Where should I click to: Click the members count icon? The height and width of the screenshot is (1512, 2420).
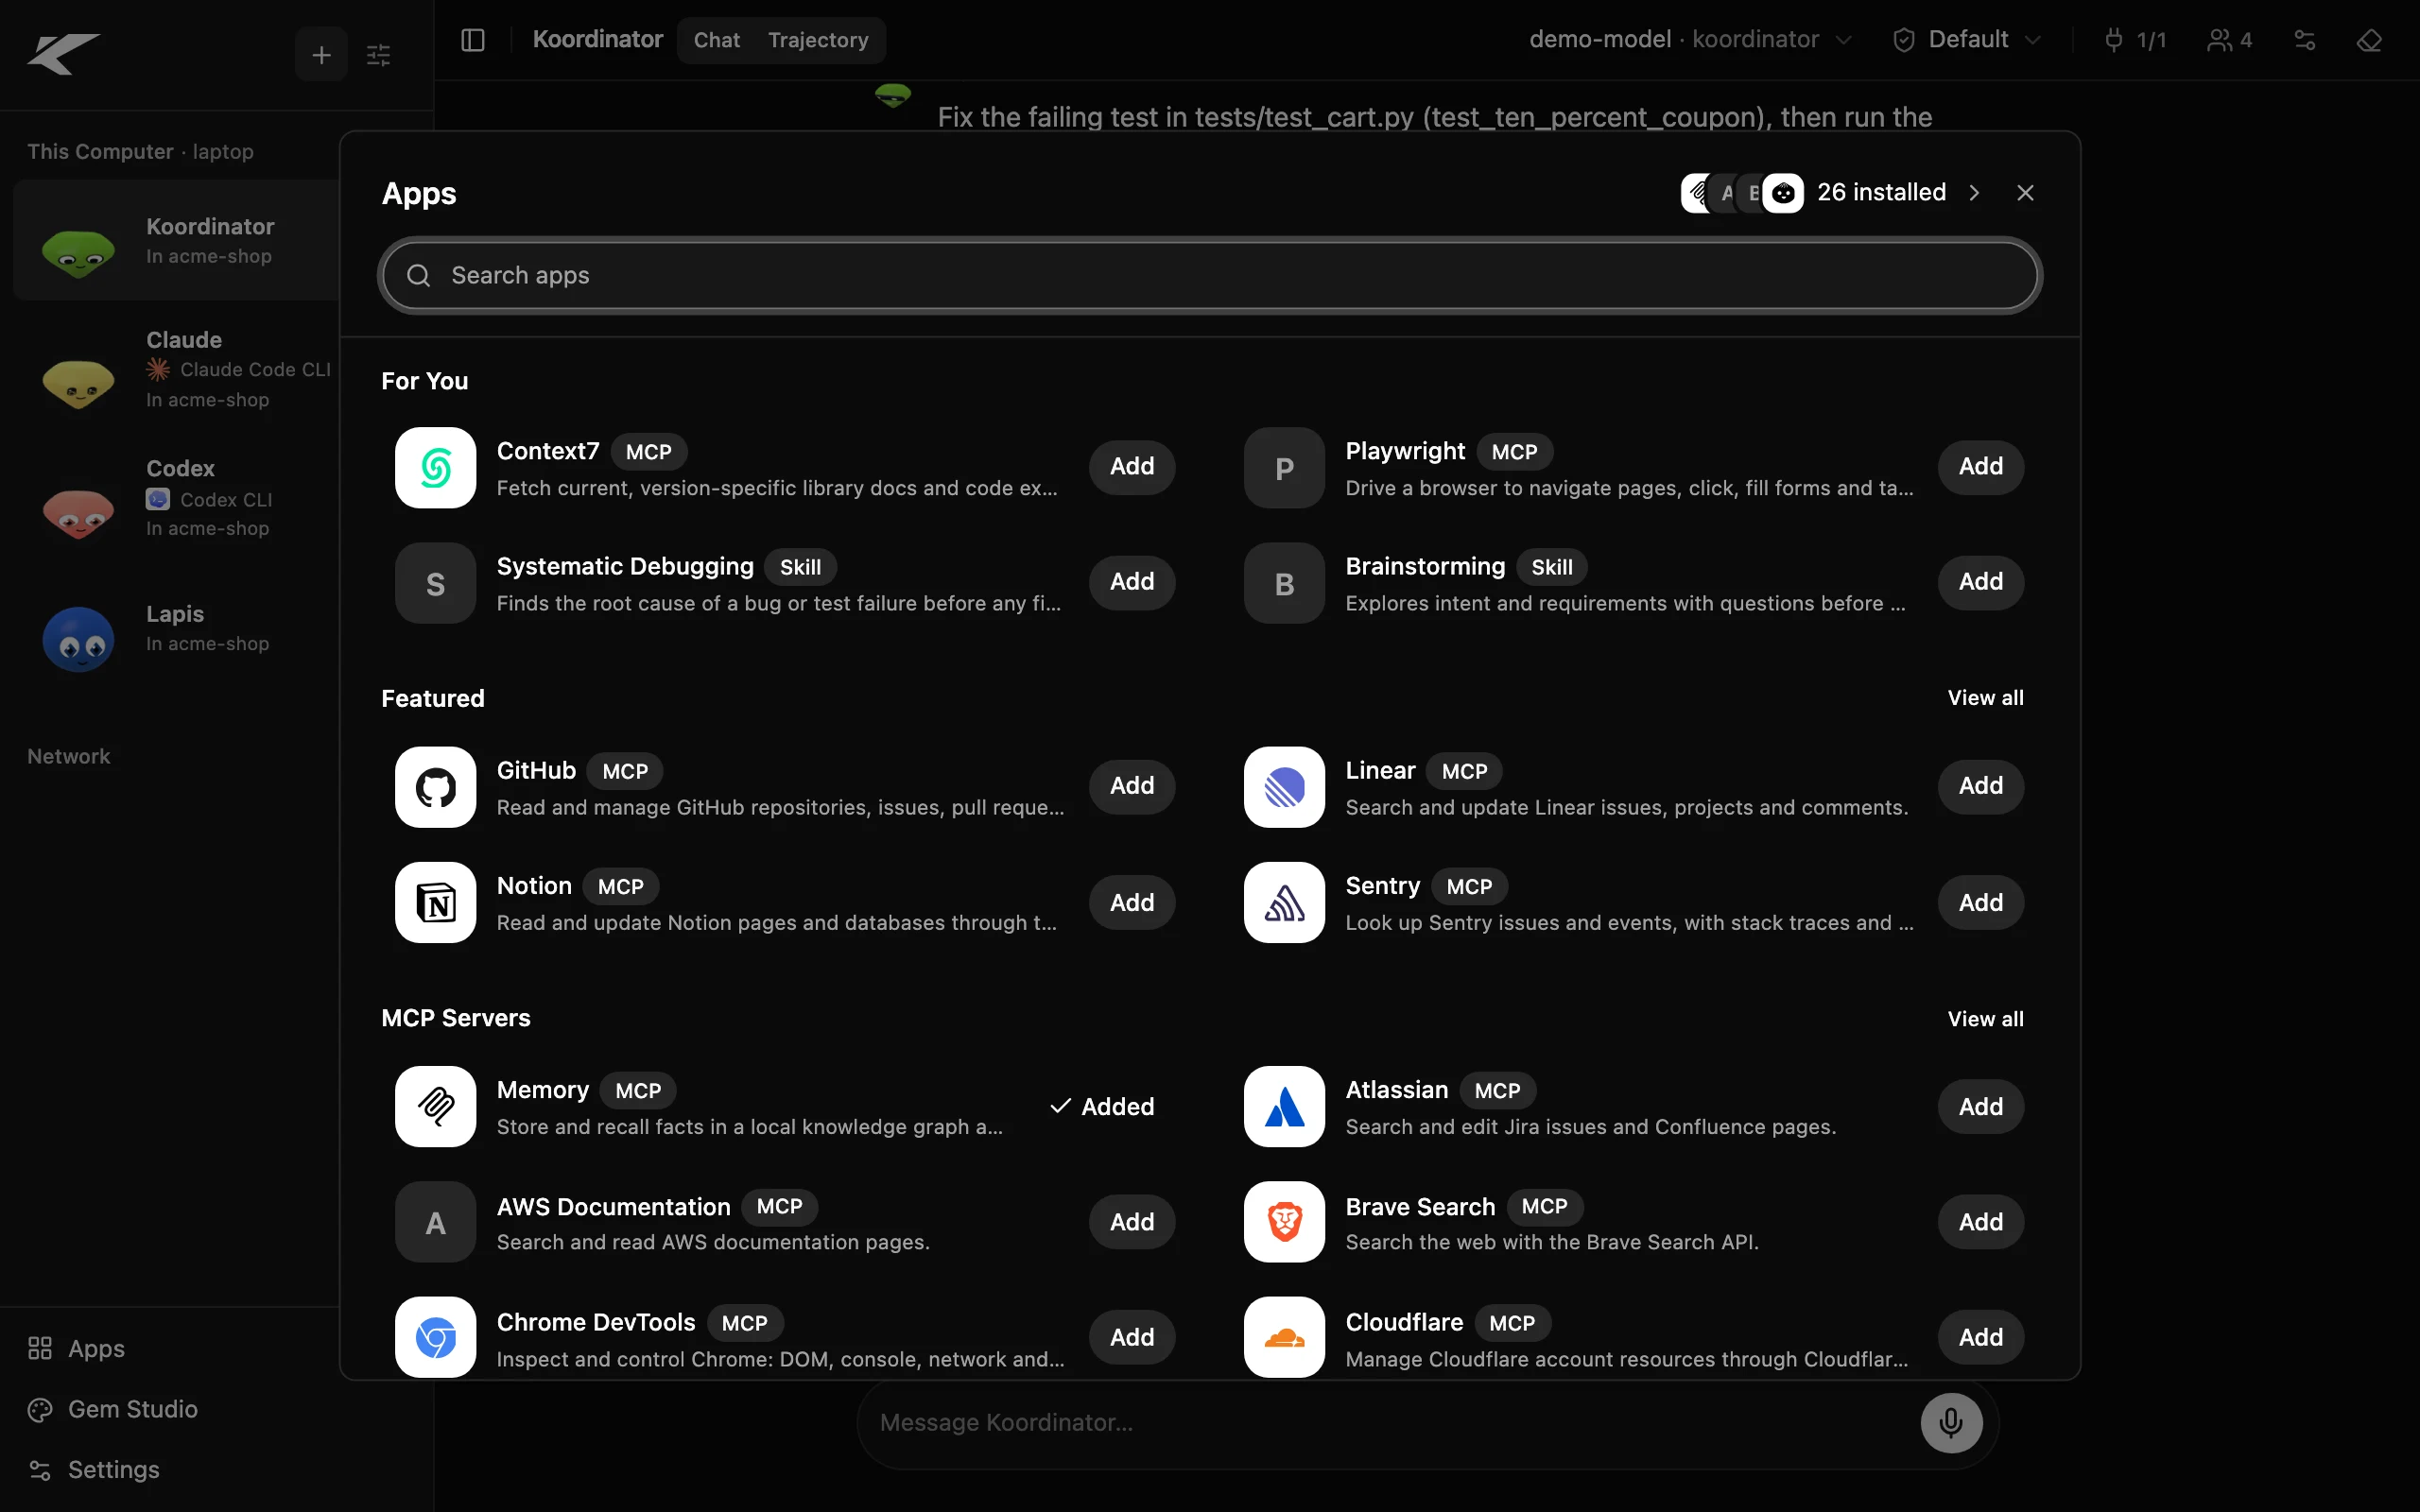click(2230, 40)
